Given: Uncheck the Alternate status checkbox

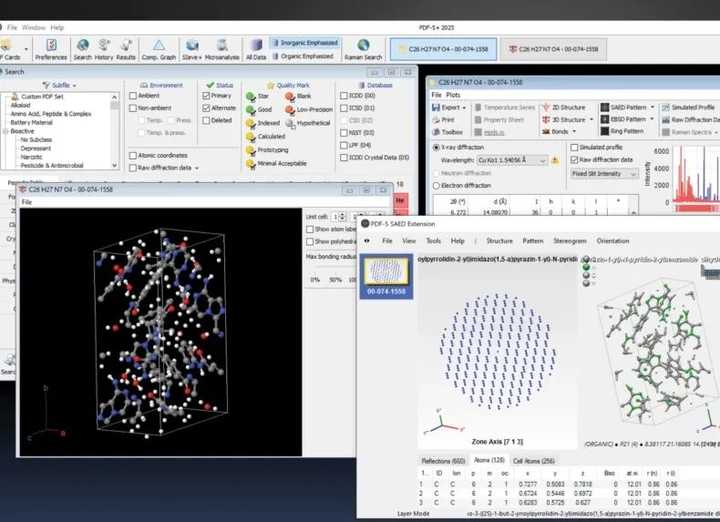Looking at the screenshot, I should point(206,108).
